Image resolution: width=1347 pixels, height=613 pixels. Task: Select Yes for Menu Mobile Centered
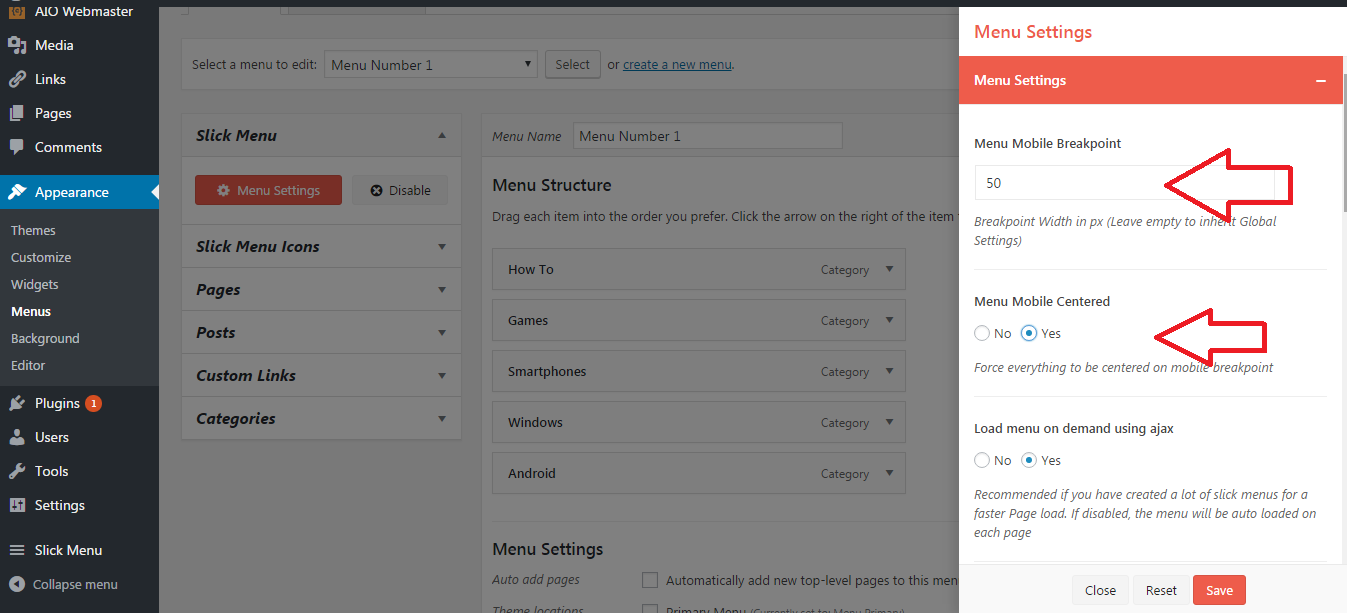(1029, 333)
